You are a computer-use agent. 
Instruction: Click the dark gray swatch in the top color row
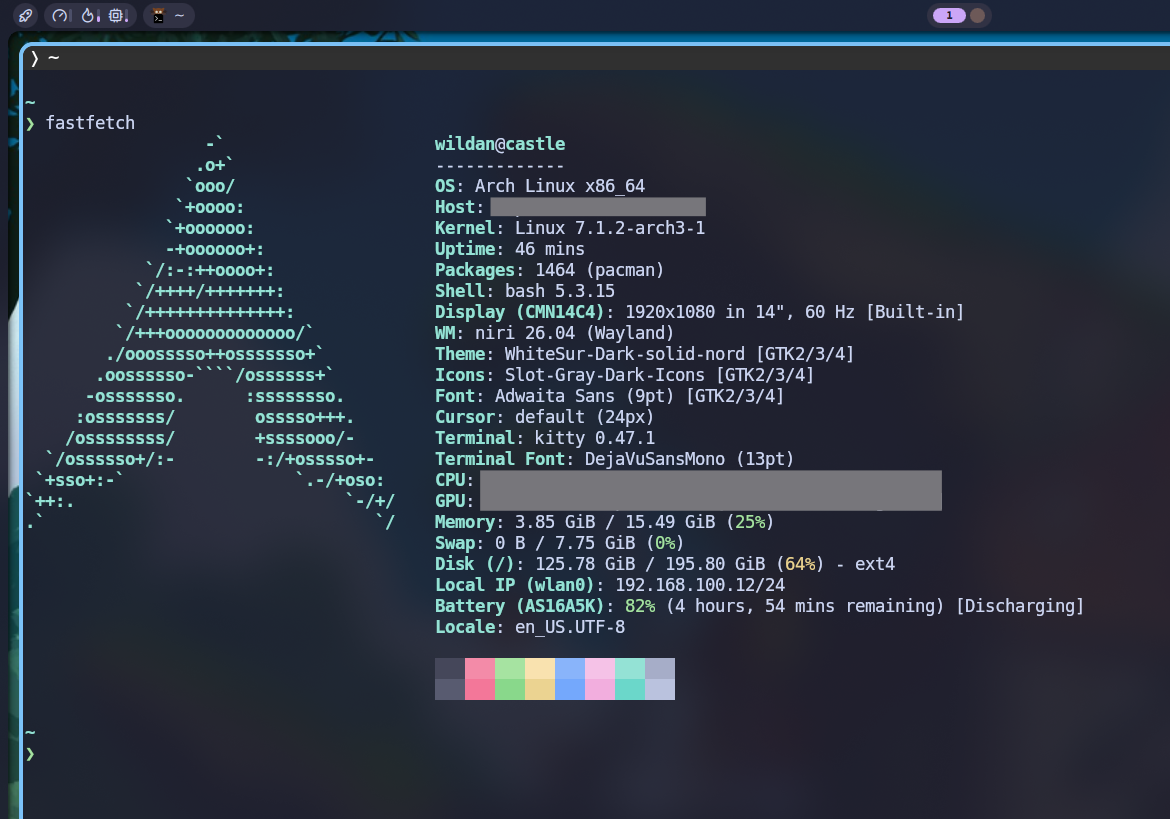(x=450, y=668)
